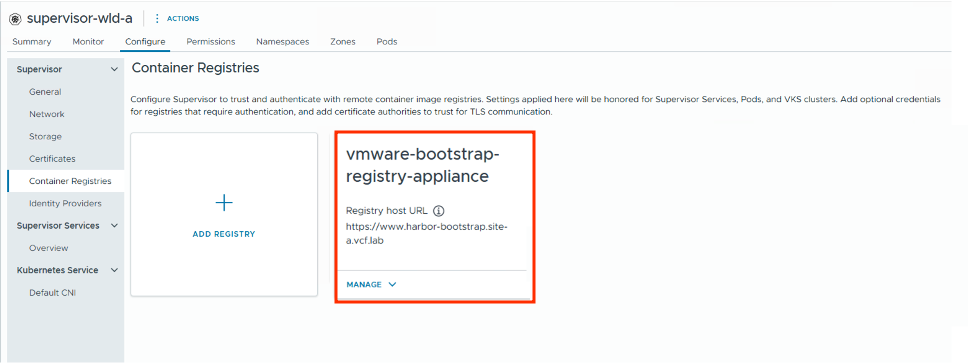
Task: Click the Supervisor section header label
Action: click(39, 70)
